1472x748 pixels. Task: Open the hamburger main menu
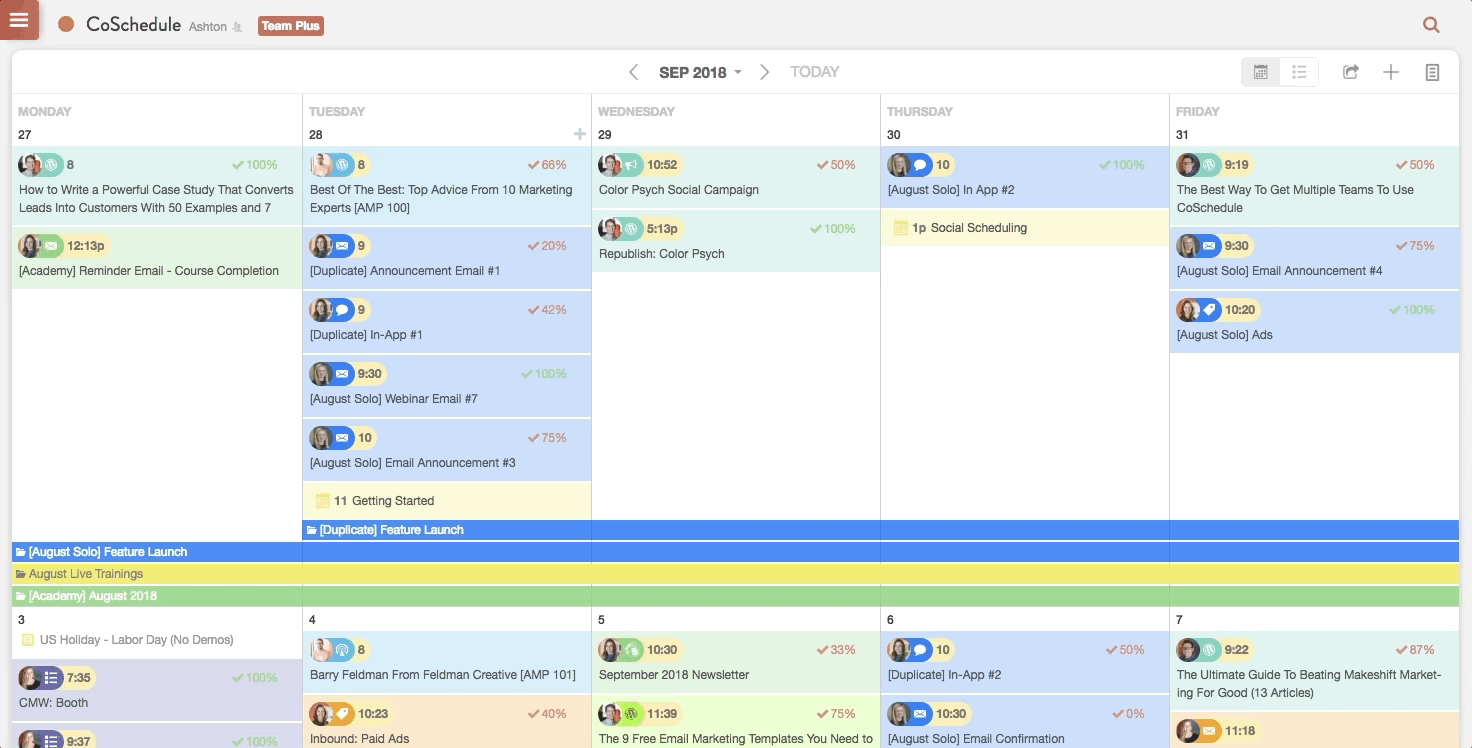pyautogui.click(x=19, y=19)
